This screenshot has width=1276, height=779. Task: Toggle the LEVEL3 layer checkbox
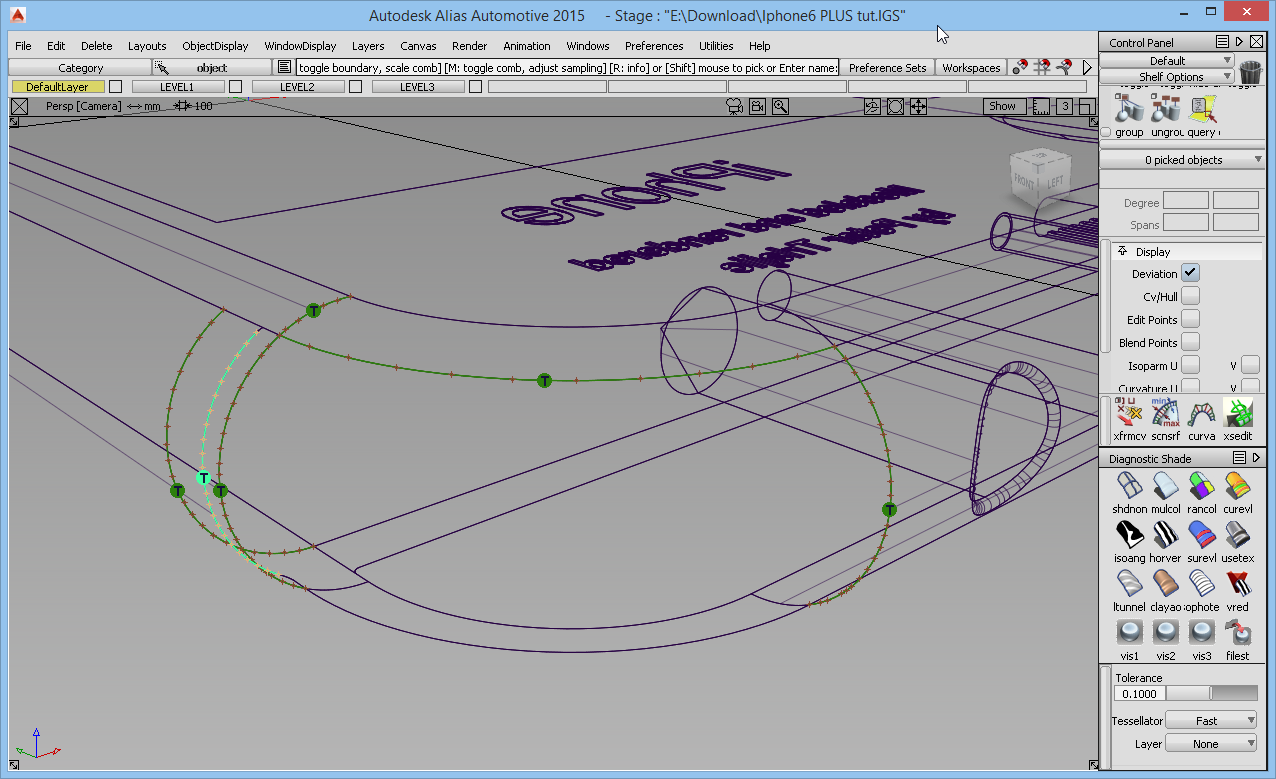[x=475, y=87]
